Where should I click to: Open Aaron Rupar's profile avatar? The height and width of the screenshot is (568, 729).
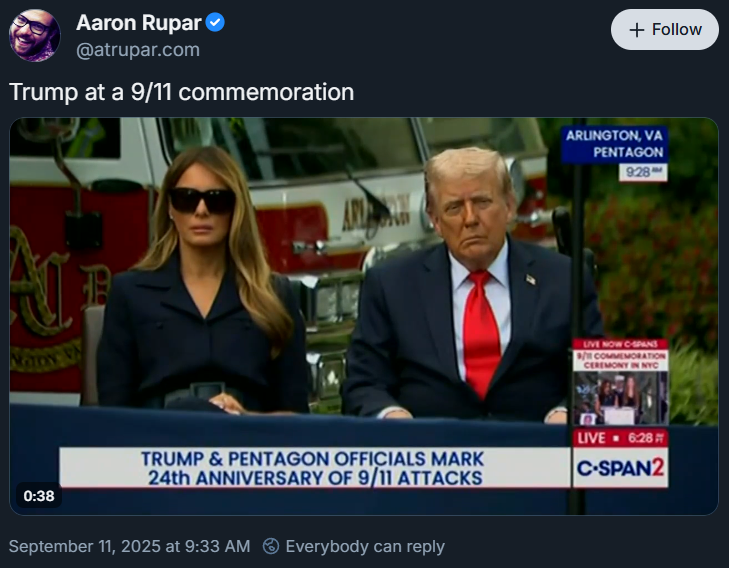(35, 35)
